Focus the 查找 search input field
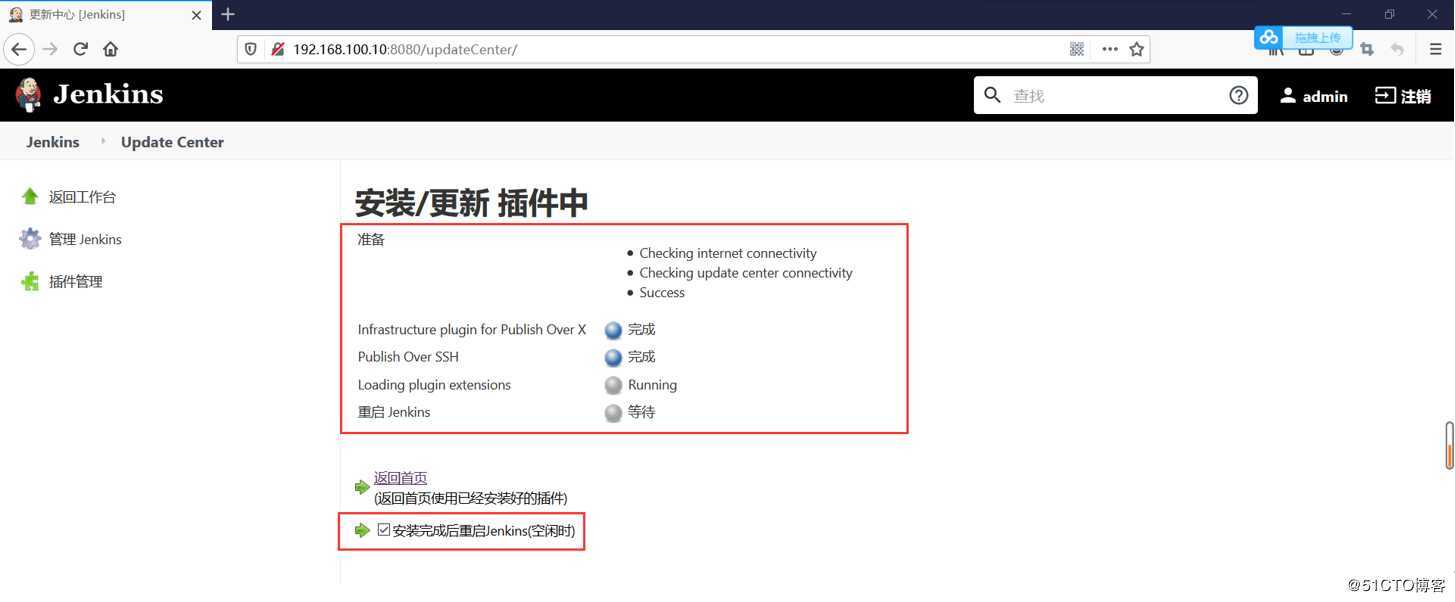Image resolution: width=1455 pixels, height=602 pixels. pos(1115,95)
